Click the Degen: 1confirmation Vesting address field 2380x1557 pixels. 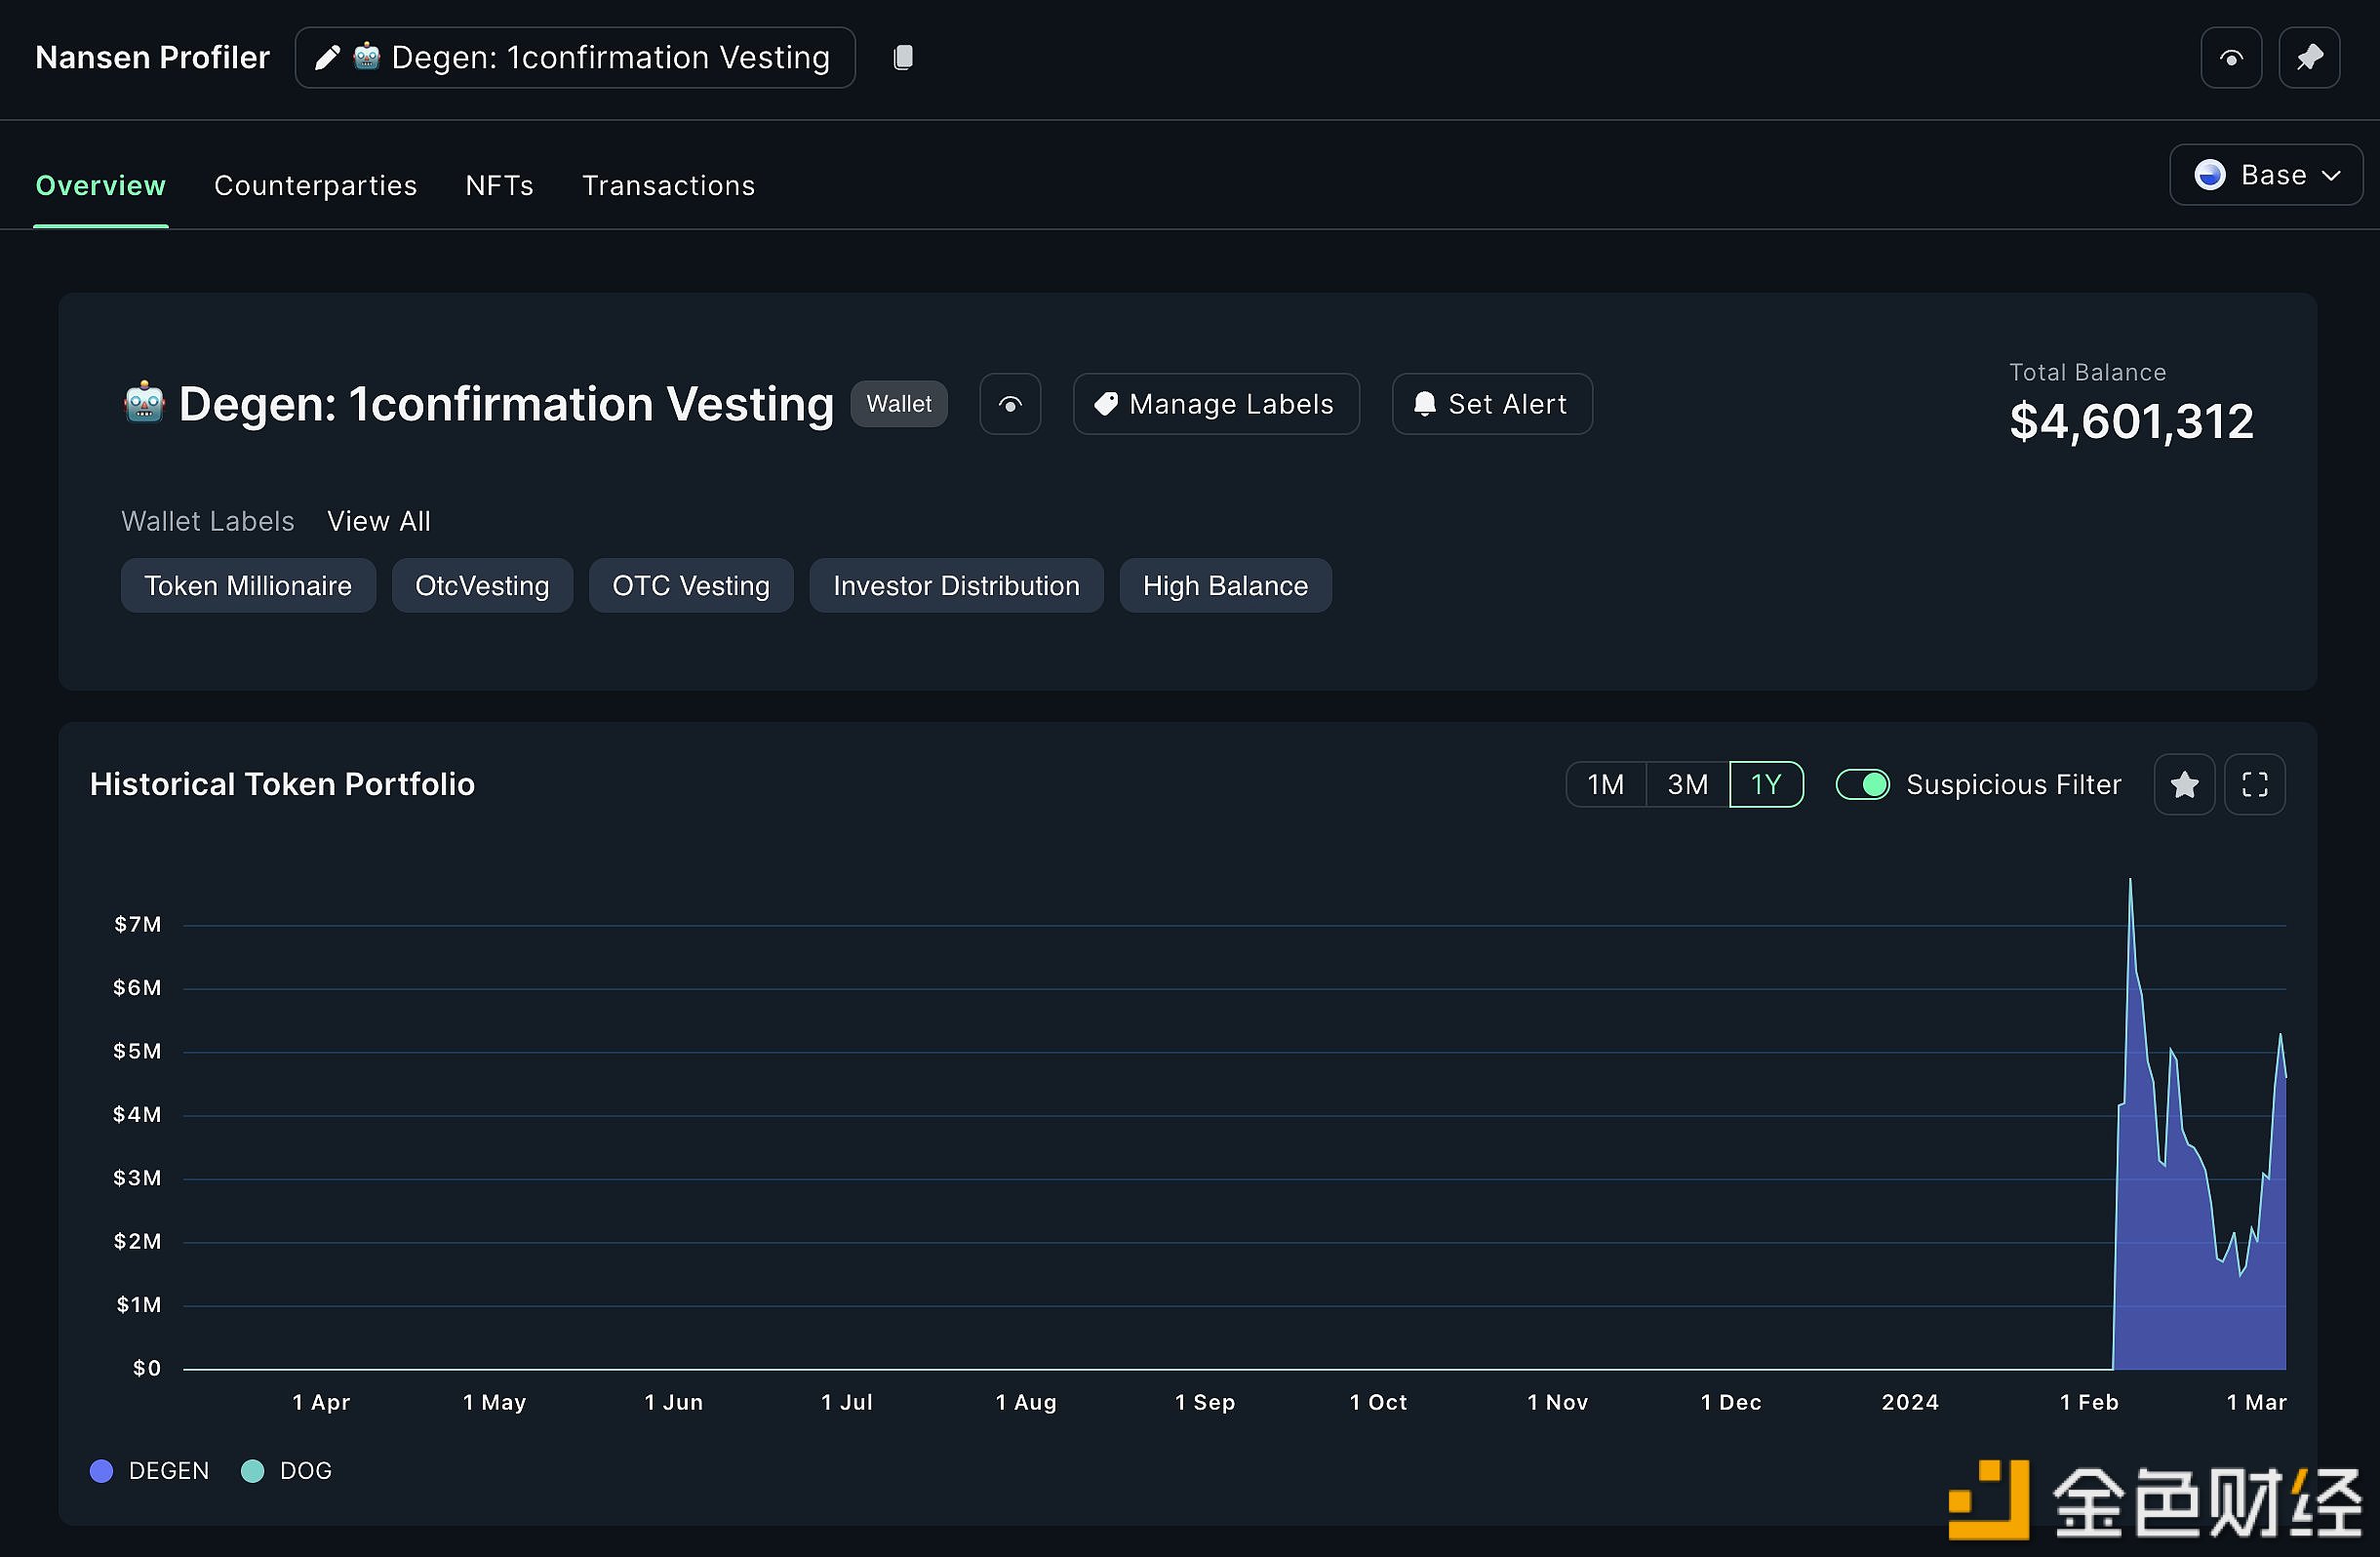575,58
